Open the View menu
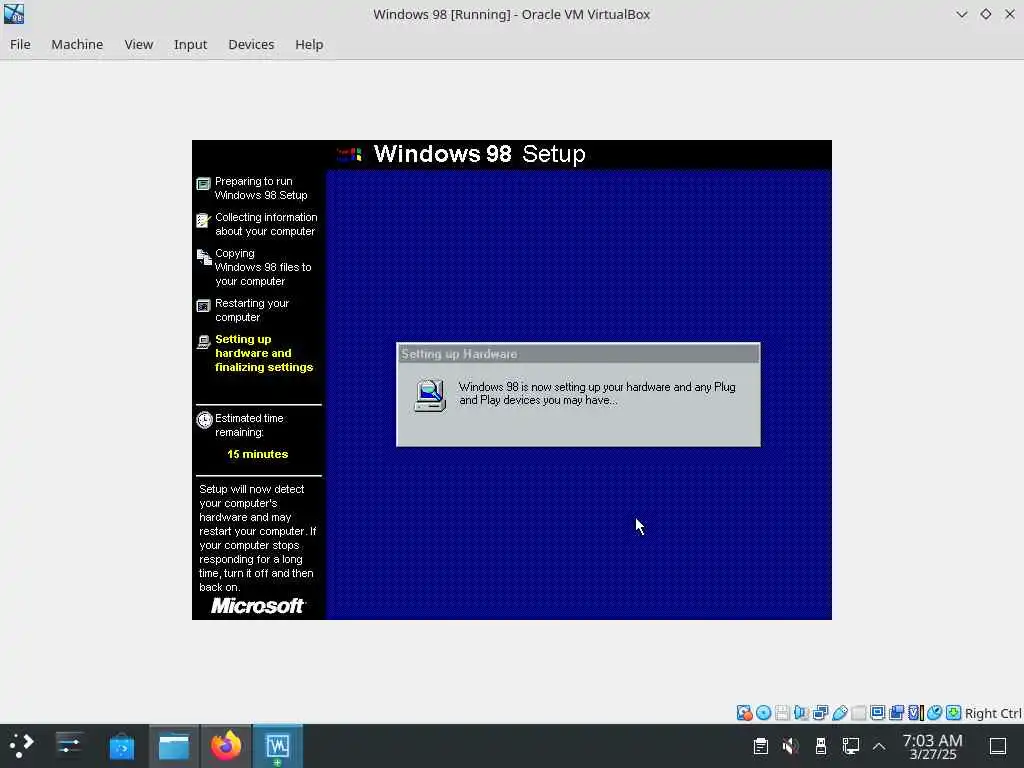 (x=138, y=44)
